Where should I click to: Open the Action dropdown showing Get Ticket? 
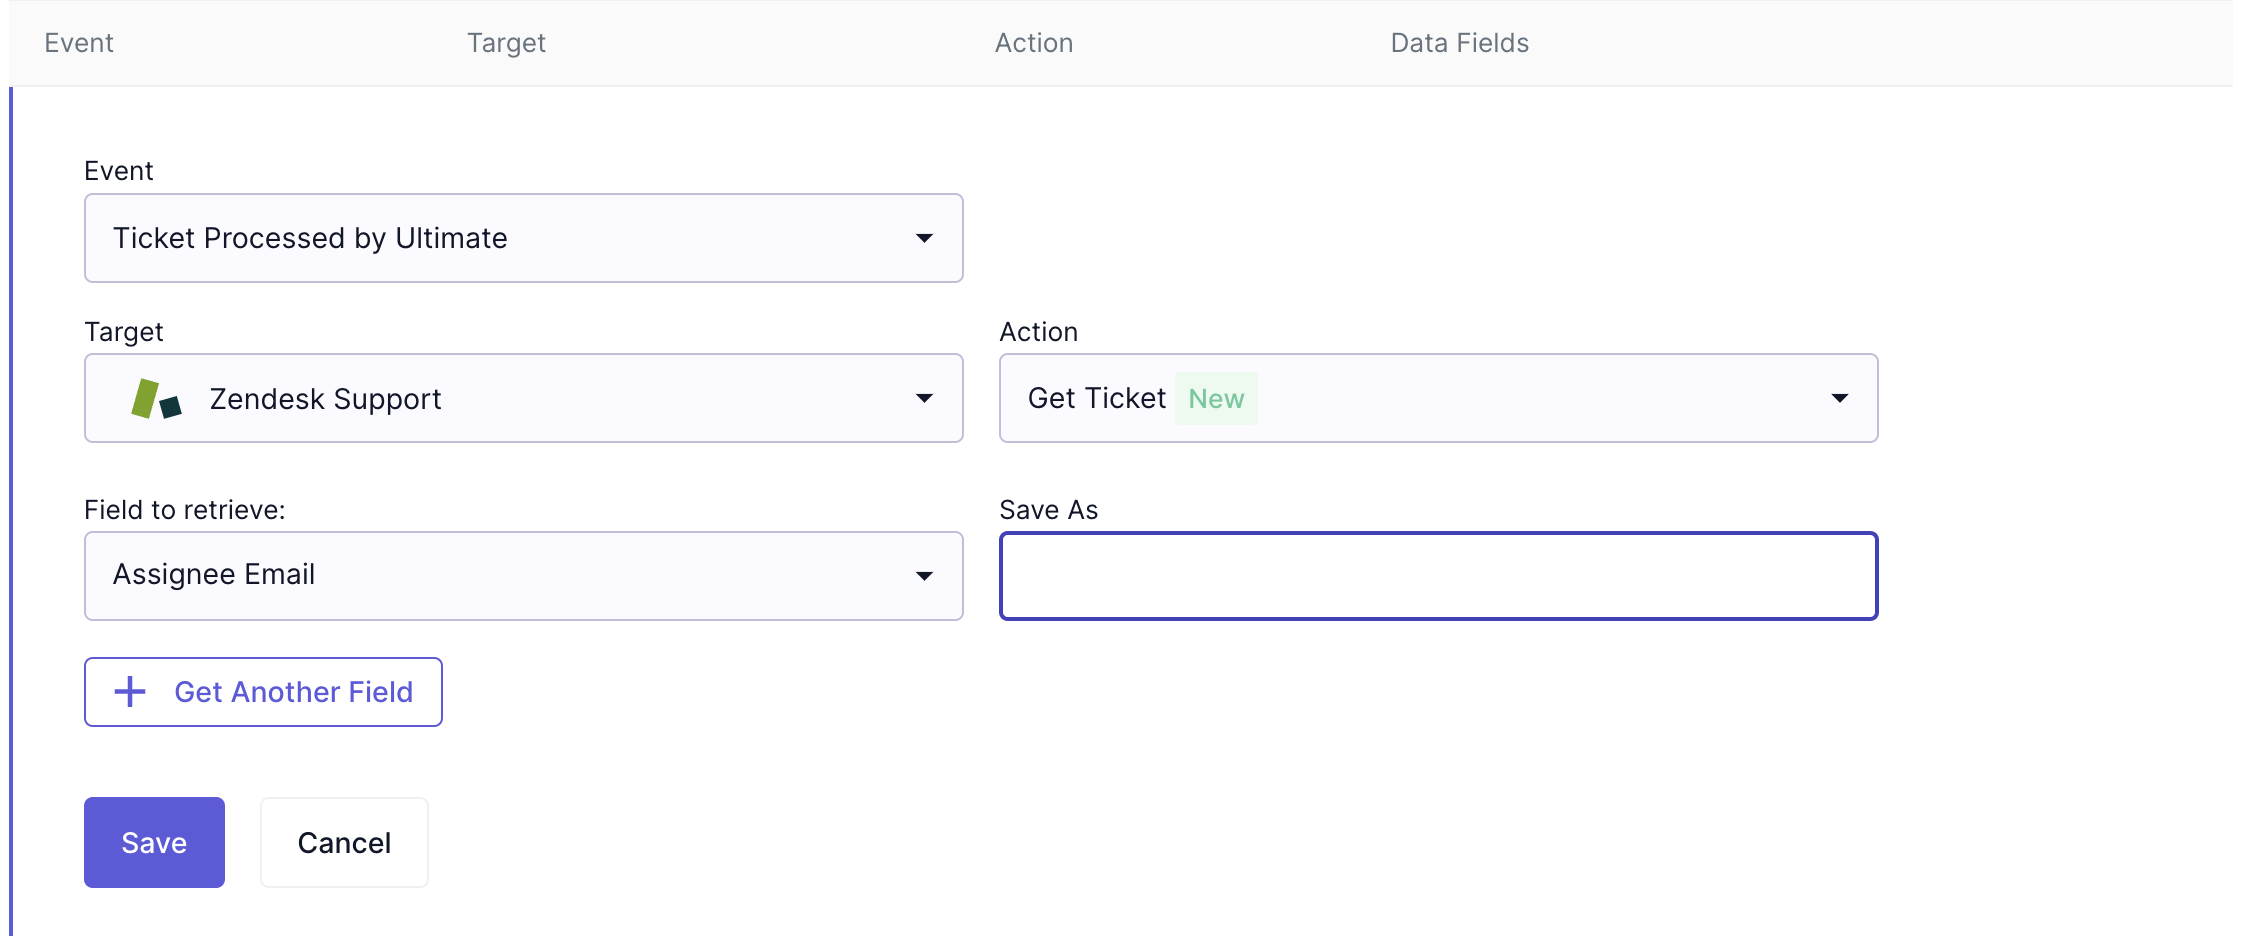point(1438,398)
